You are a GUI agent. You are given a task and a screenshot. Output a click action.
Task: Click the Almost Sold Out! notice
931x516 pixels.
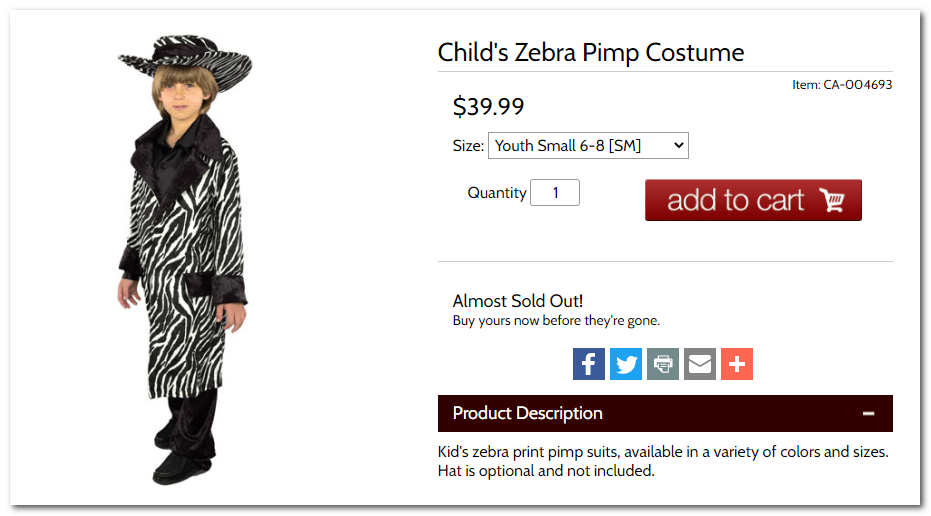517,301
